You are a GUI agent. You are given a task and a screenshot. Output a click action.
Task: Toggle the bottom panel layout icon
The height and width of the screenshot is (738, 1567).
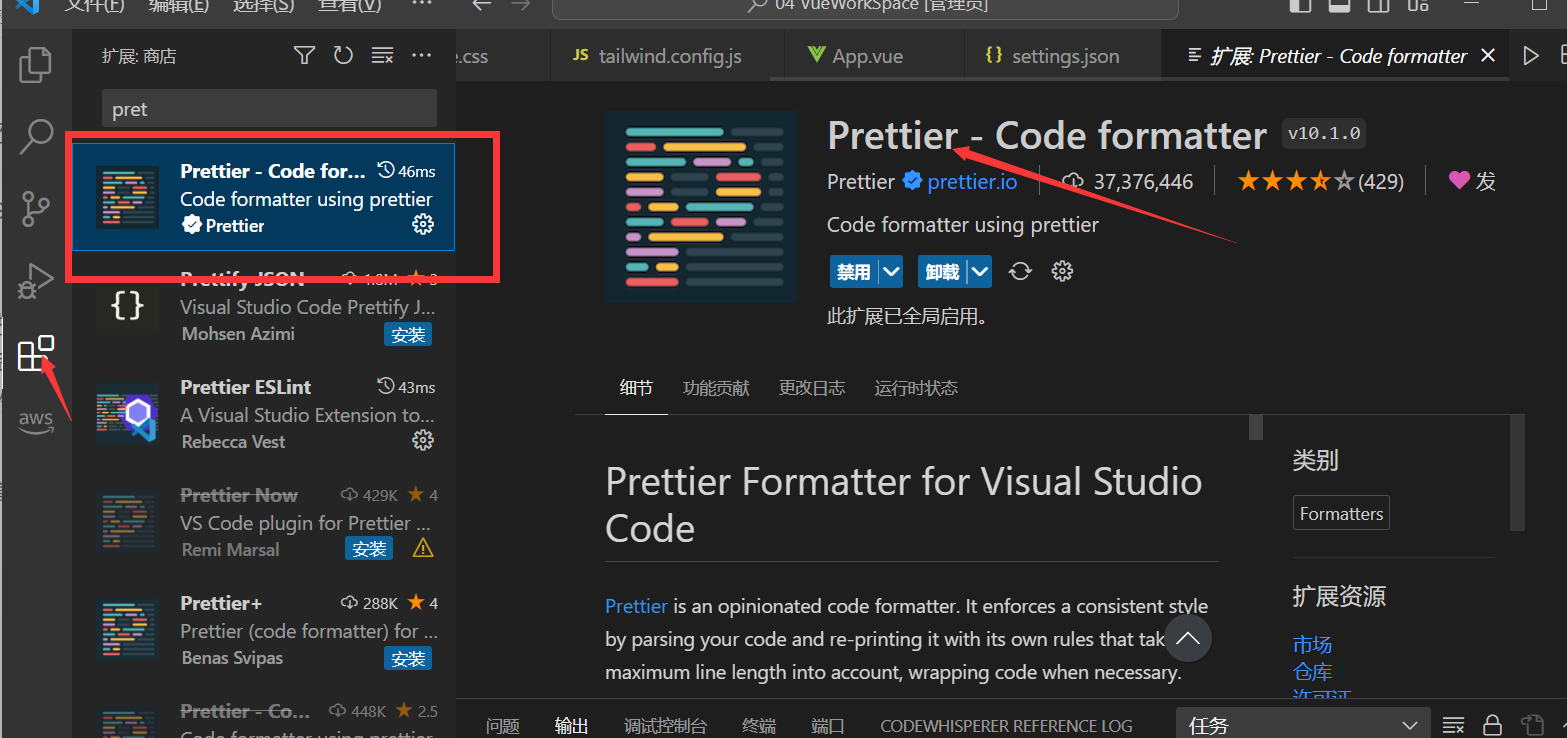tap(1339, 5)
